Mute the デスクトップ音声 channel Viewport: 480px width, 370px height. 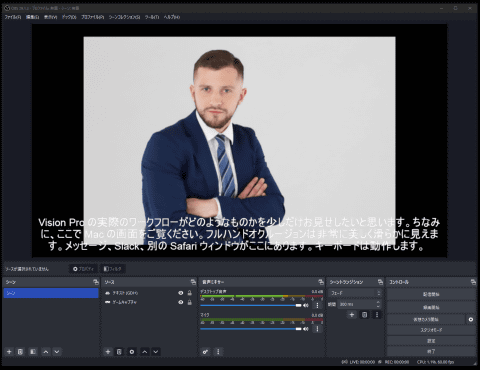306,305
